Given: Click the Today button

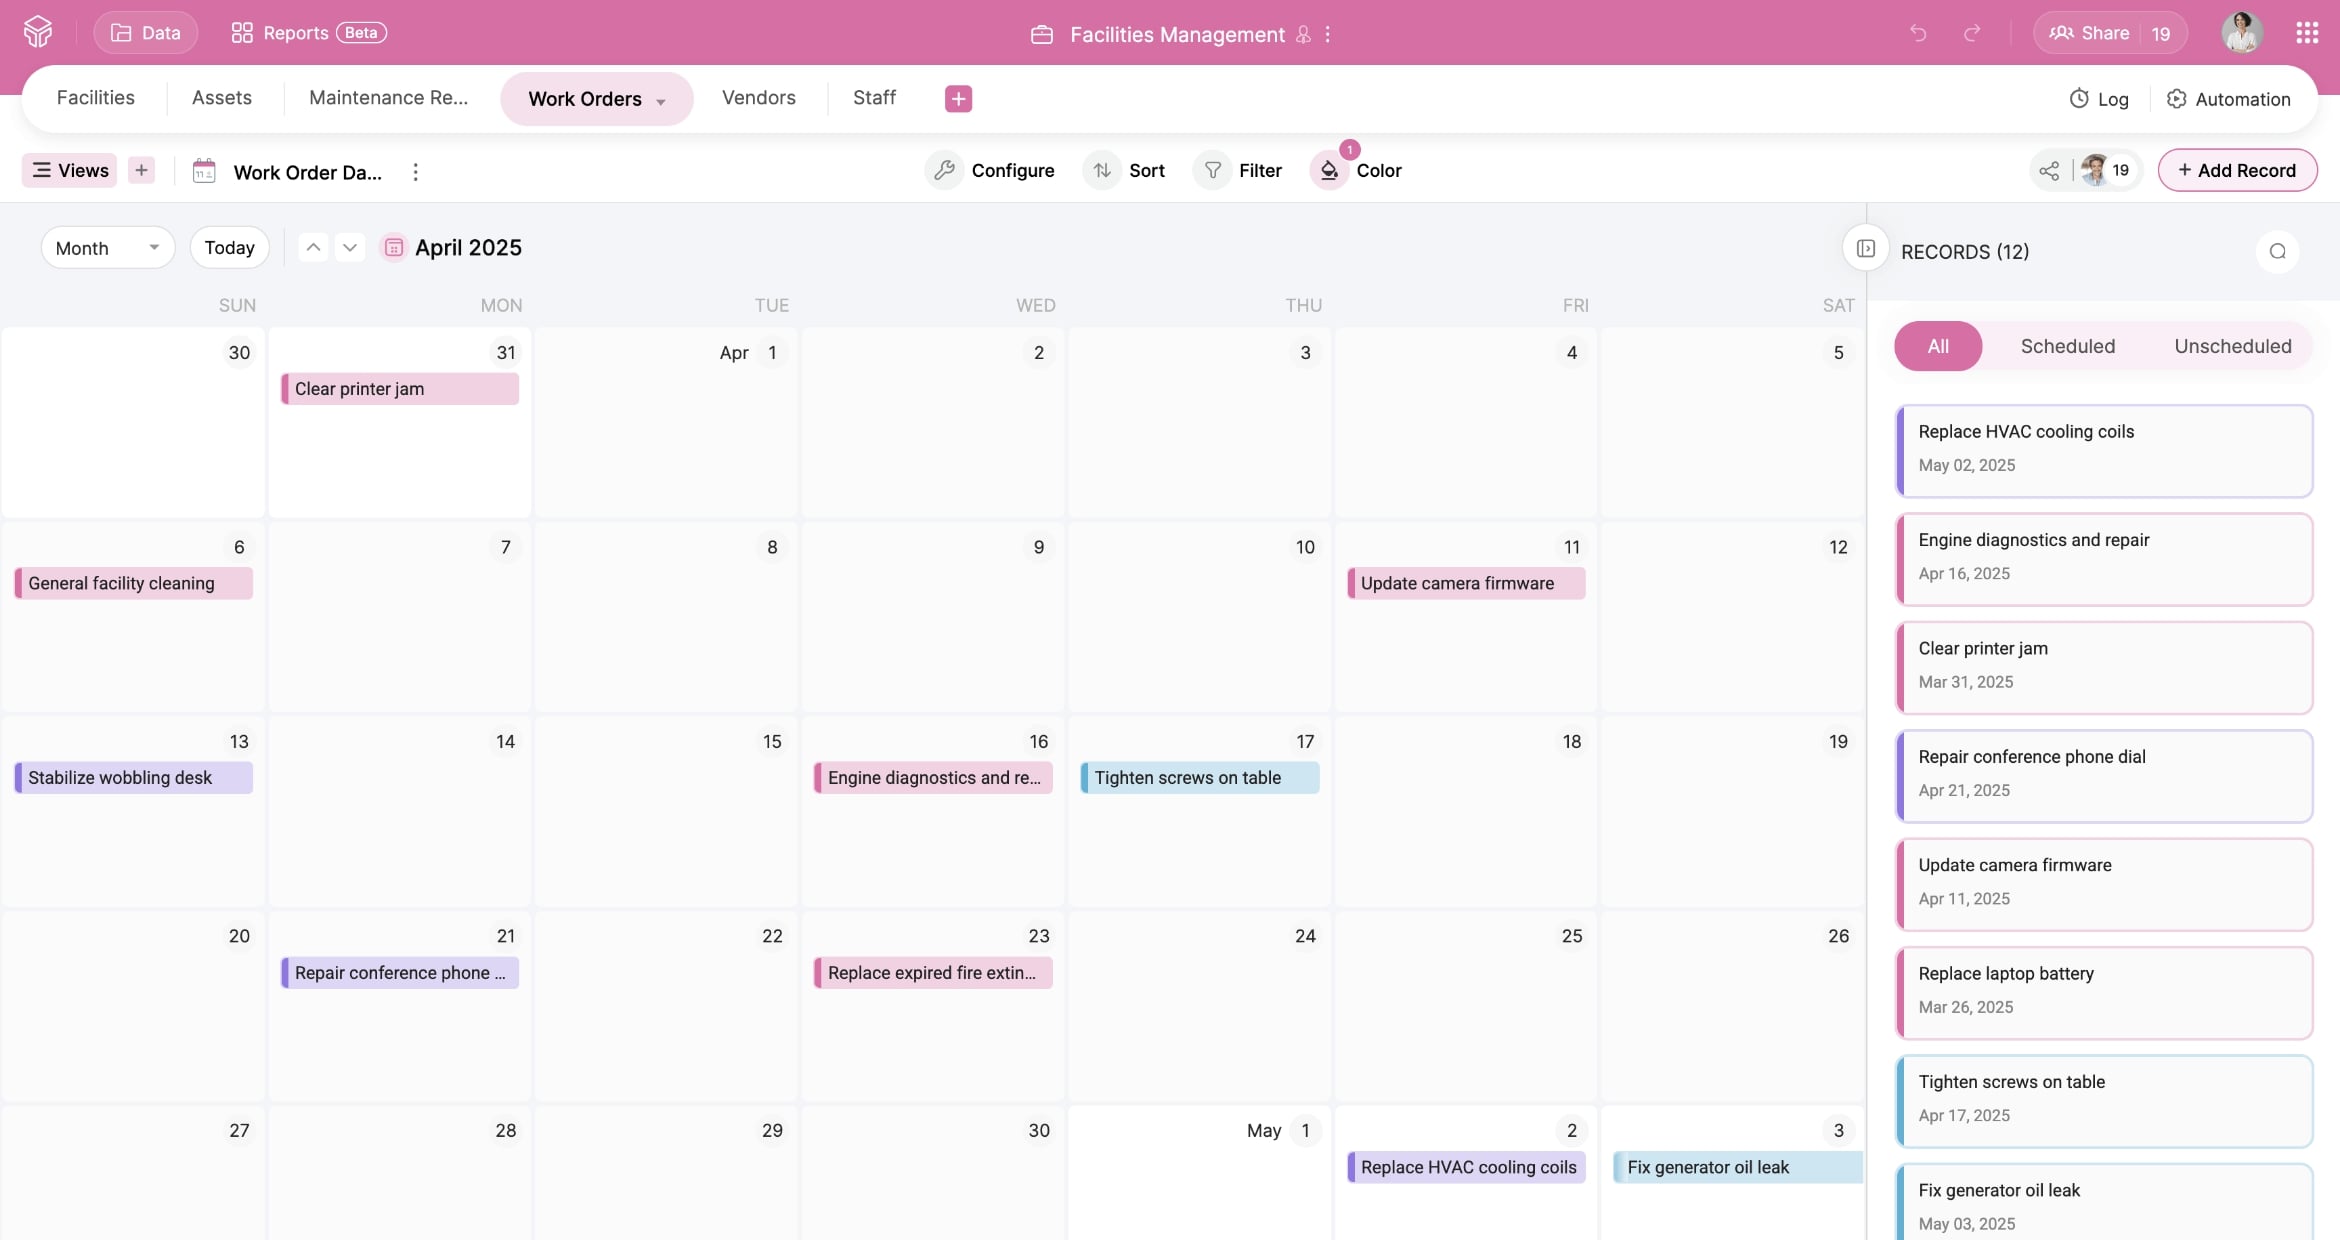Looking at the screenshot, I should [x=229, y=247].
